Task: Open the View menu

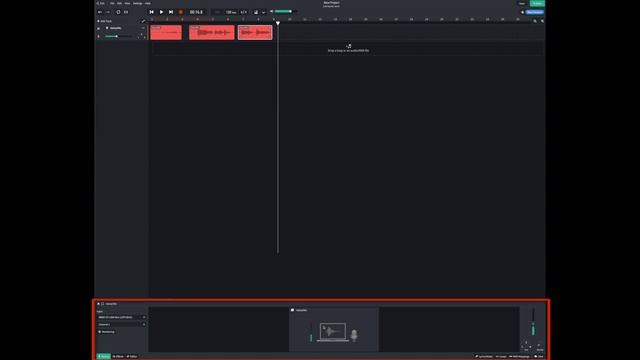Action: point(127,3)
